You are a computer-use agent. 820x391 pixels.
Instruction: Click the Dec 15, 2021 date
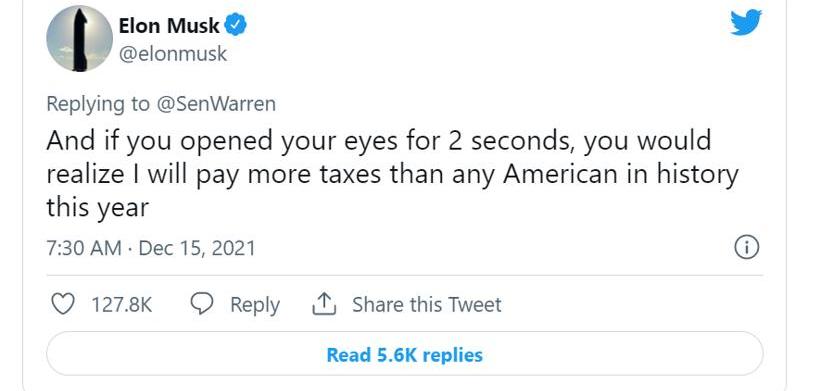[197, 248]
